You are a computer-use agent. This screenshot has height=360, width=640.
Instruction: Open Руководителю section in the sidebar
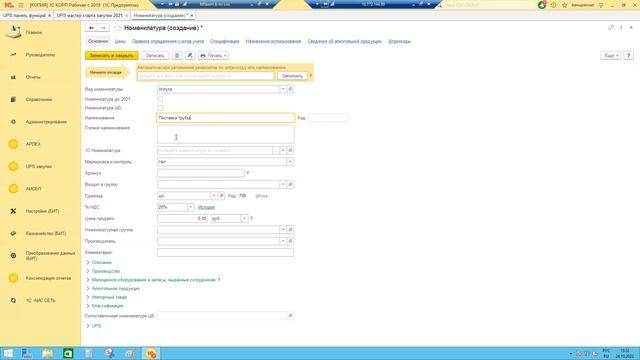40,55
